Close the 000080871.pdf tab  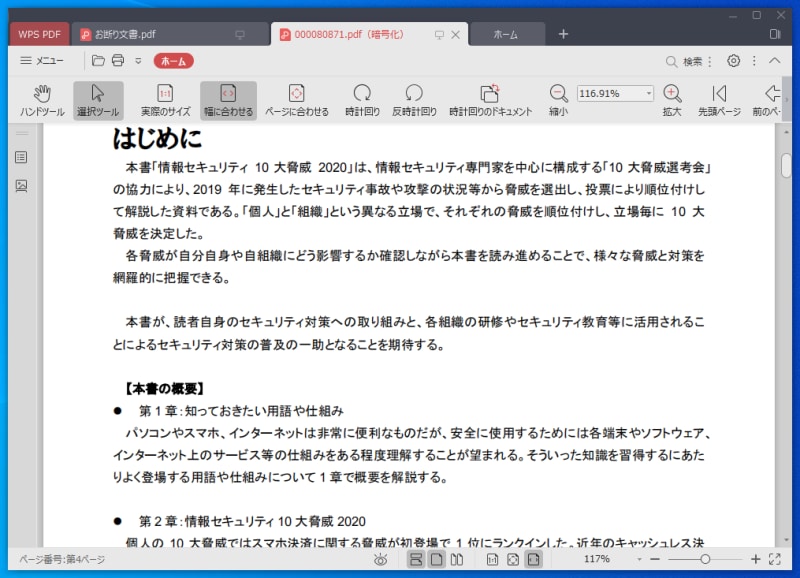click(x=456, y=34)
